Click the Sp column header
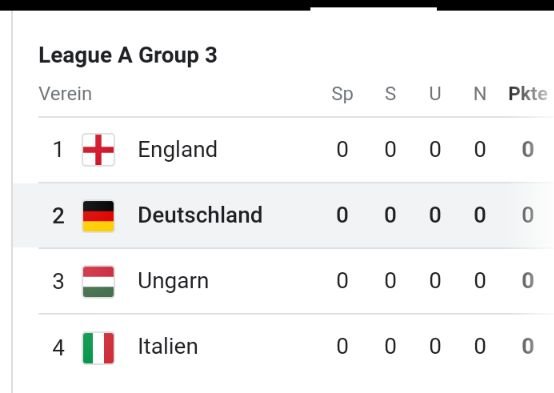Viewport: 554px width, 393px height. tap(342, 94)
